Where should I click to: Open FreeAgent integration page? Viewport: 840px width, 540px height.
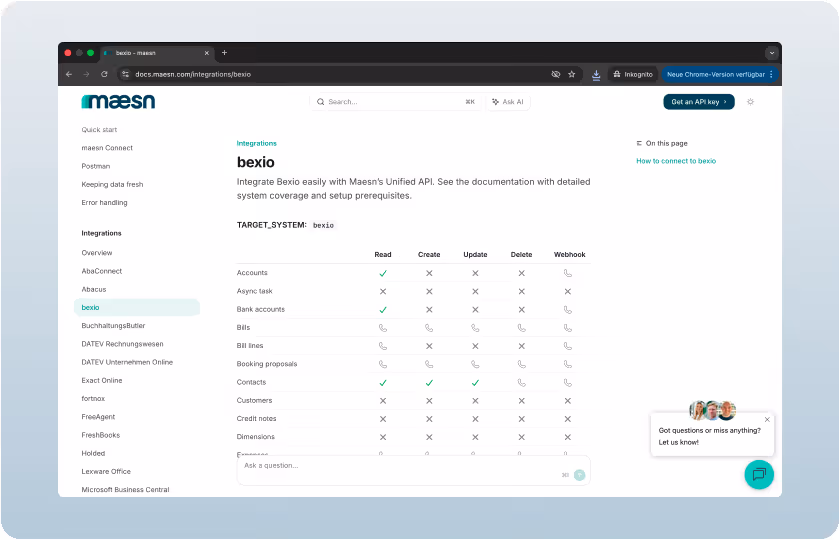(99, 417)
